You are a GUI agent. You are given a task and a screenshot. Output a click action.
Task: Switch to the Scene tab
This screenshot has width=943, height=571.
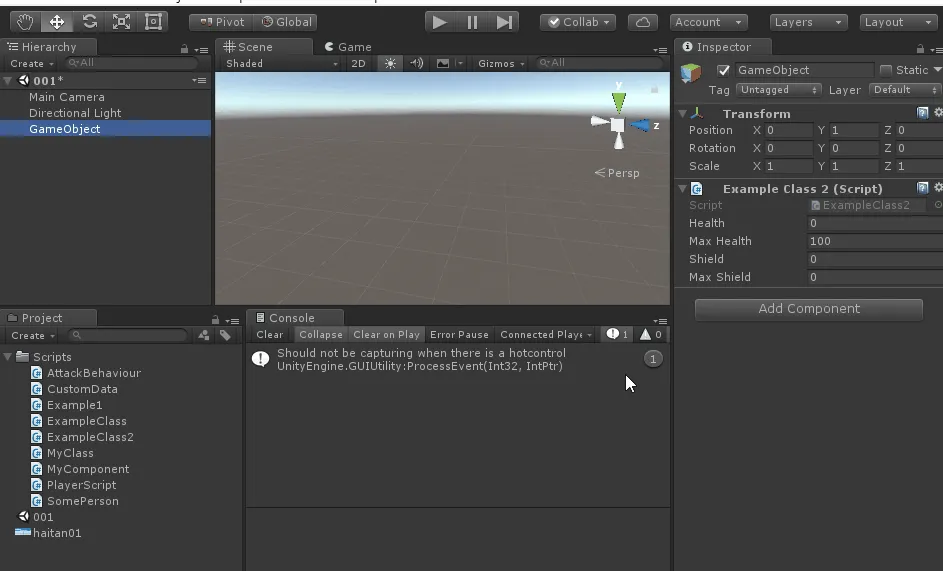point(263,47)
